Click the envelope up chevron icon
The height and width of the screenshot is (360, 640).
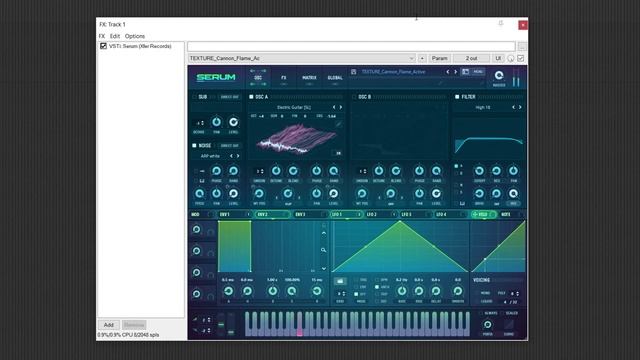(x=324, y=233)
